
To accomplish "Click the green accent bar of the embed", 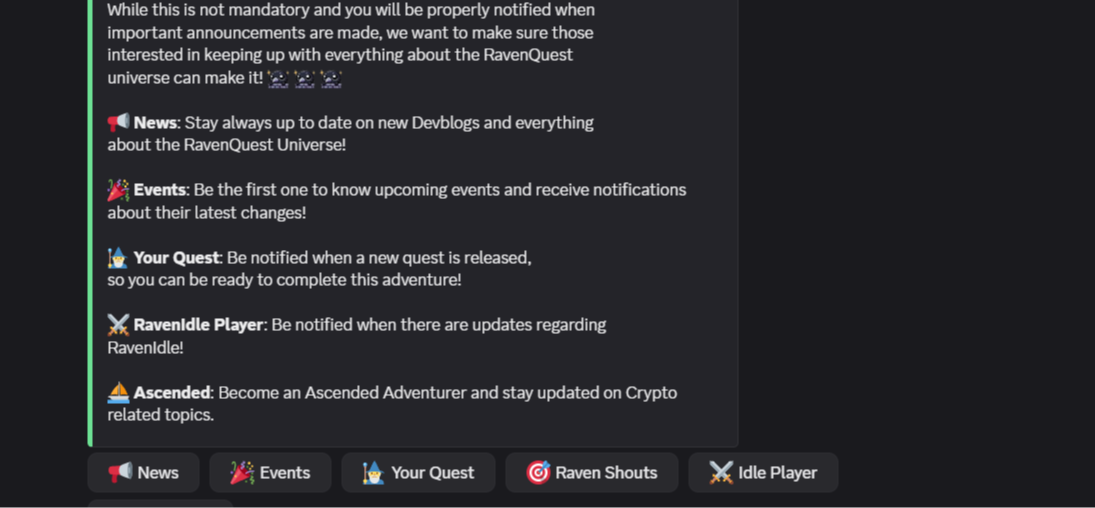I will pyautogui.click(x=90, y=222).
